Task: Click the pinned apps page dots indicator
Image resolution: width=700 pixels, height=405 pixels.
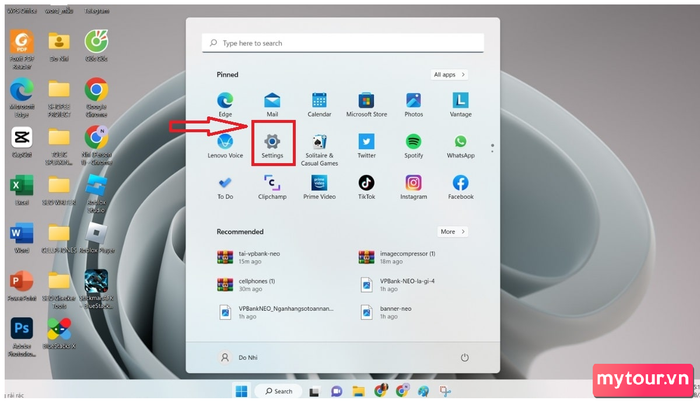Action: click(x=492, y=148)
